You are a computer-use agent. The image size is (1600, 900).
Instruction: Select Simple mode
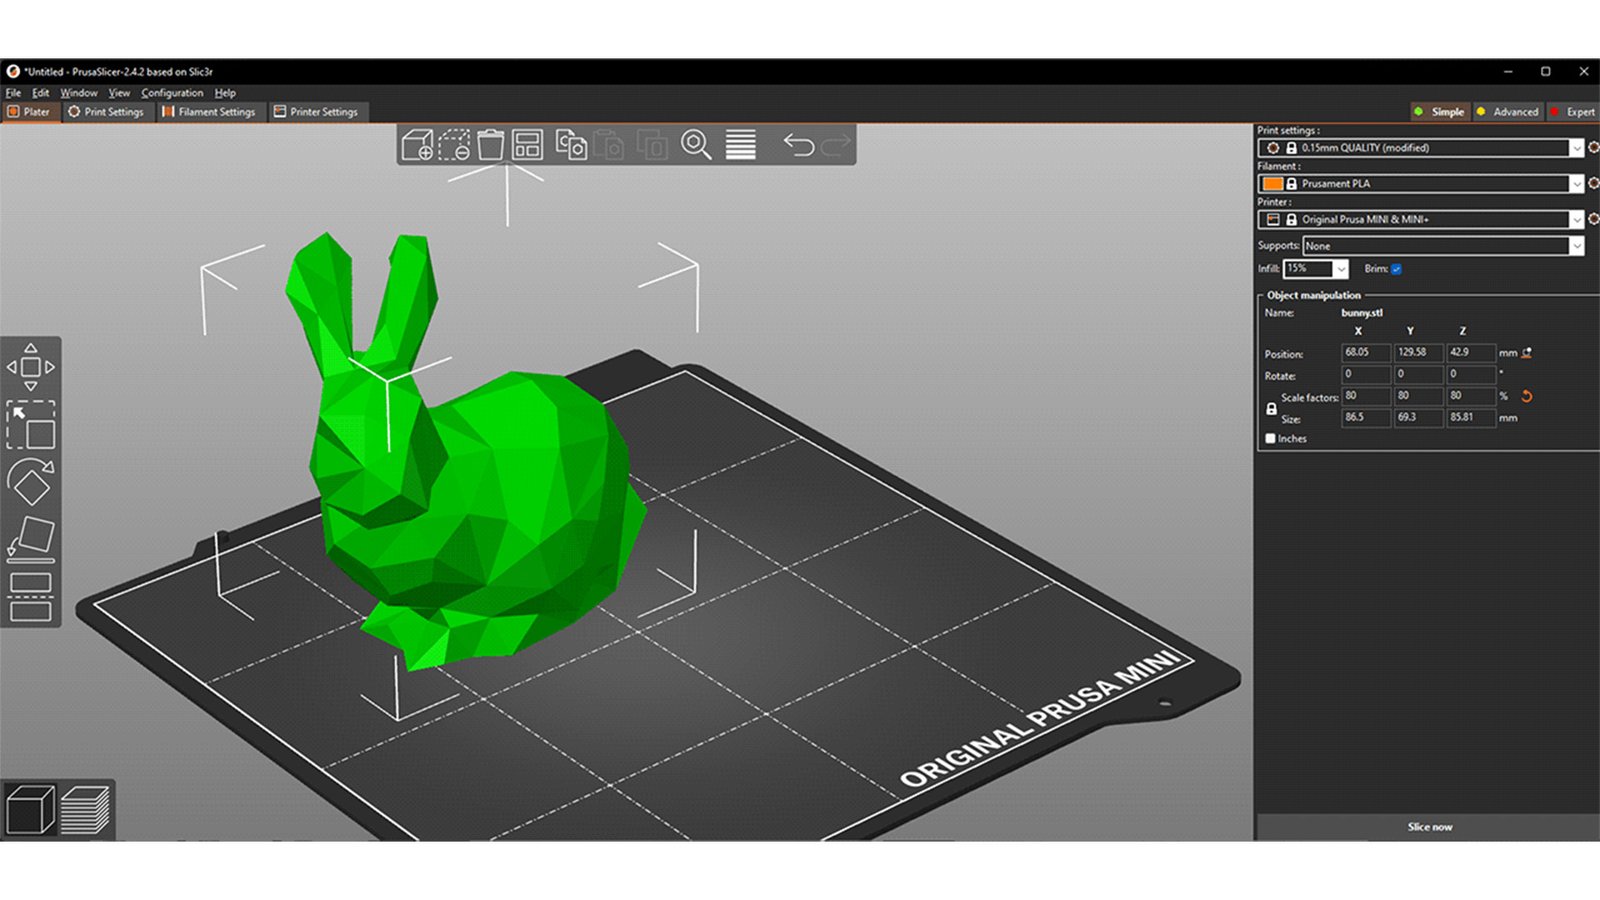pos(1439,112)
